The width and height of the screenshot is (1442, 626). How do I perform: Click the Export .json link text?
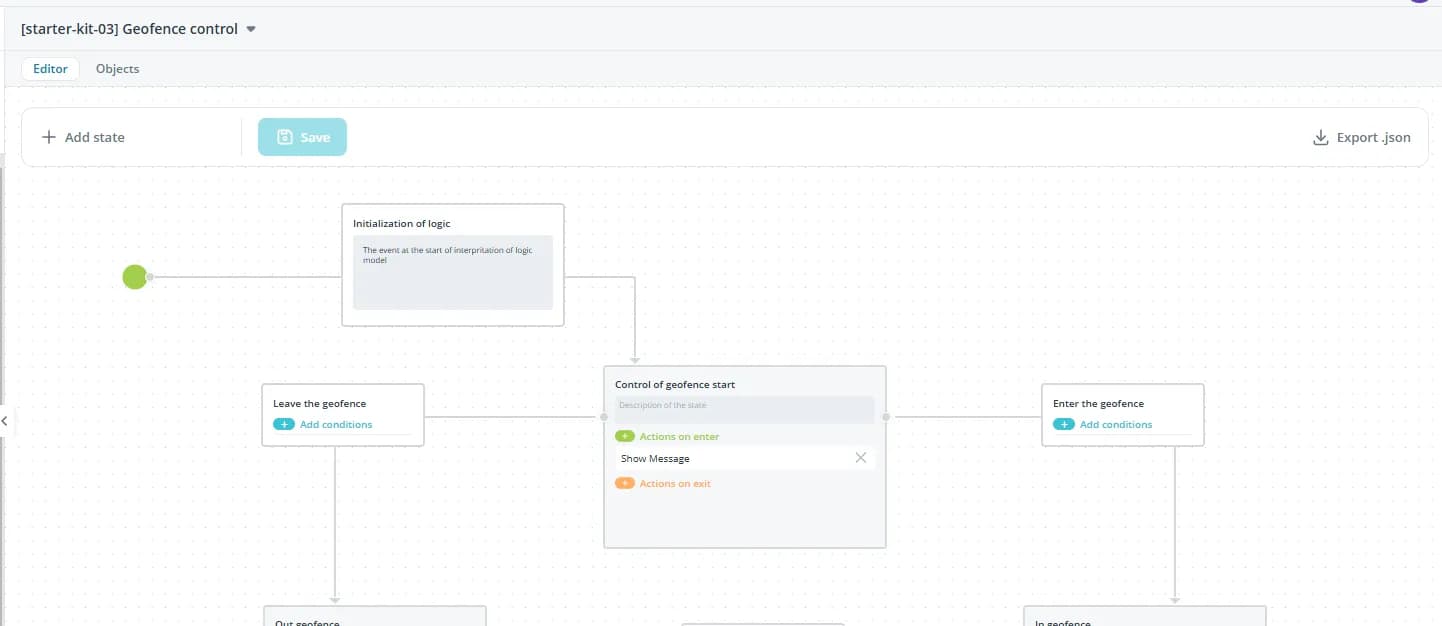point(1373,138)
